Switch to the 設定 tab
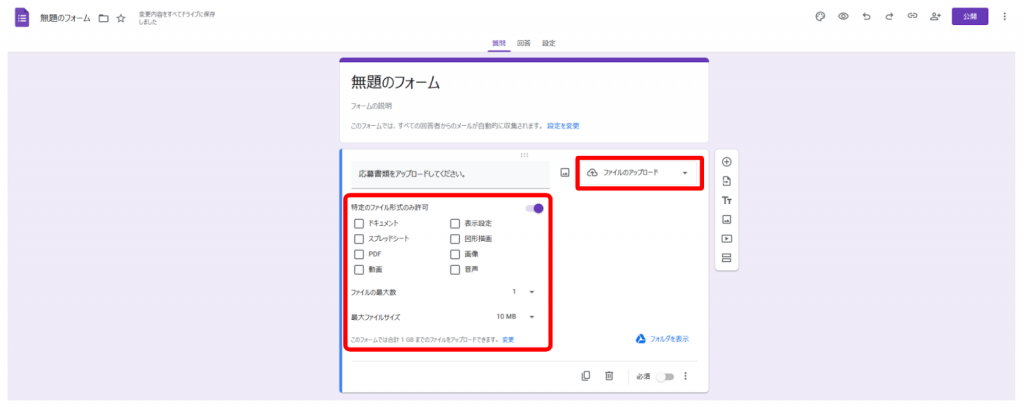 point(549,43)
